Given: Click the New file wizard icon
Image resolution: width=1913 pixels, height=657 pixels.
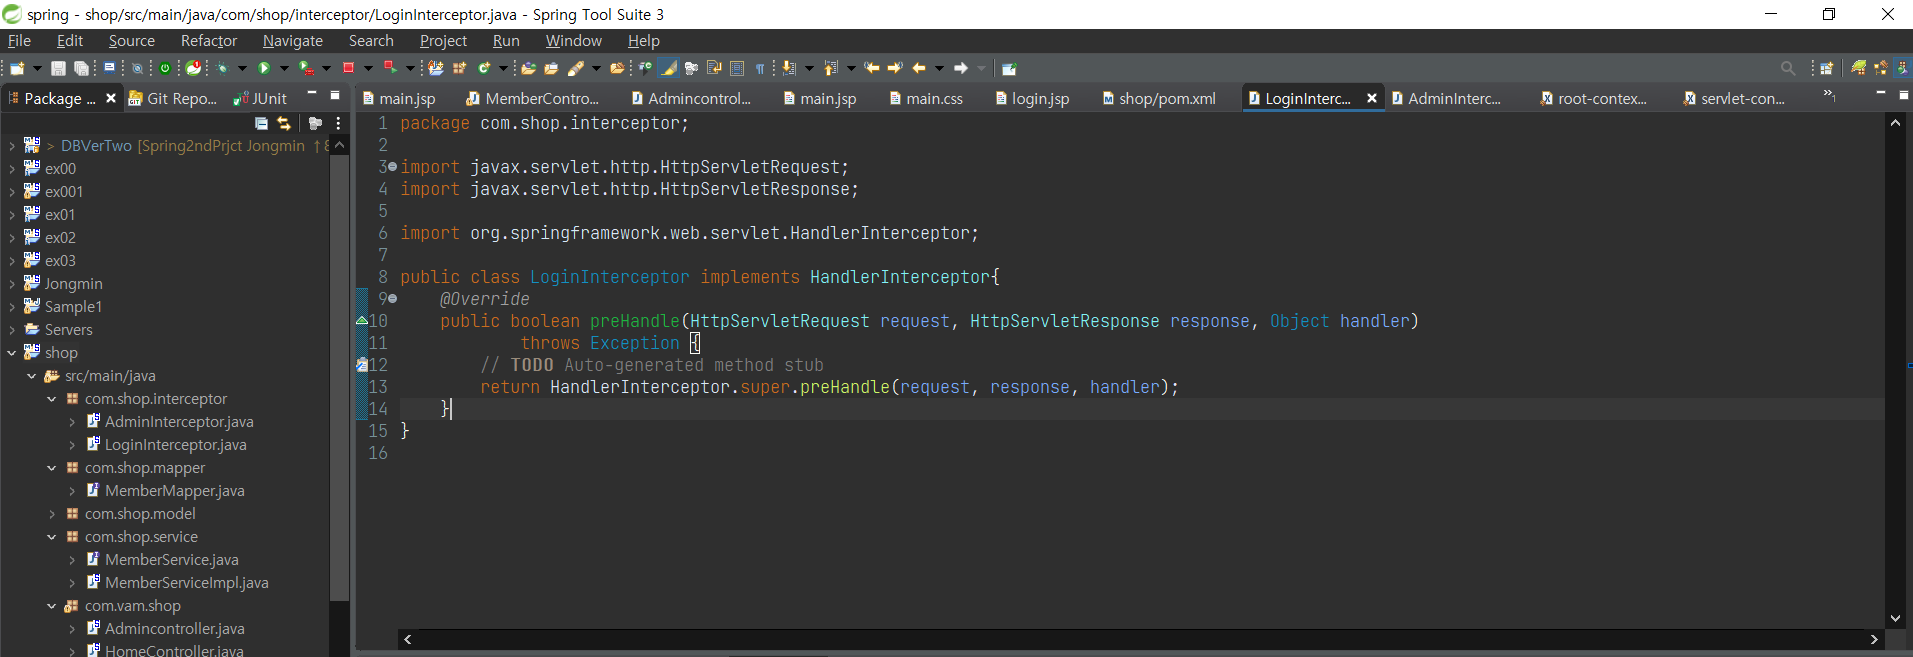Looking at the screenshot, I should [x=17, y=68].
